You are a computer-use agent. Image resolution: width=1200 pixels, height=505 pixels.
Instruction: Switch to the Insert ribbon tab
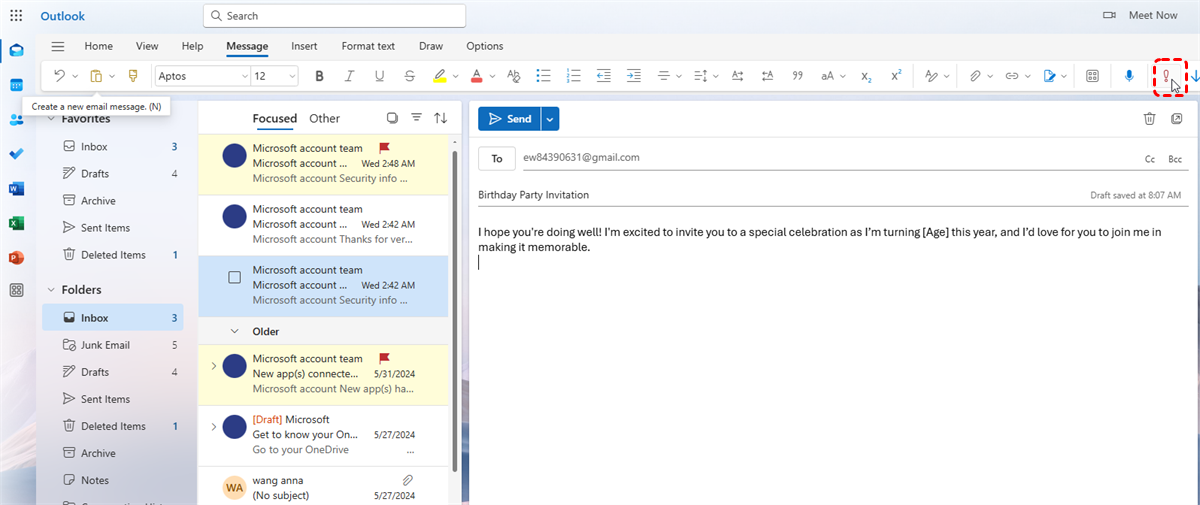(x=304, y=46)
